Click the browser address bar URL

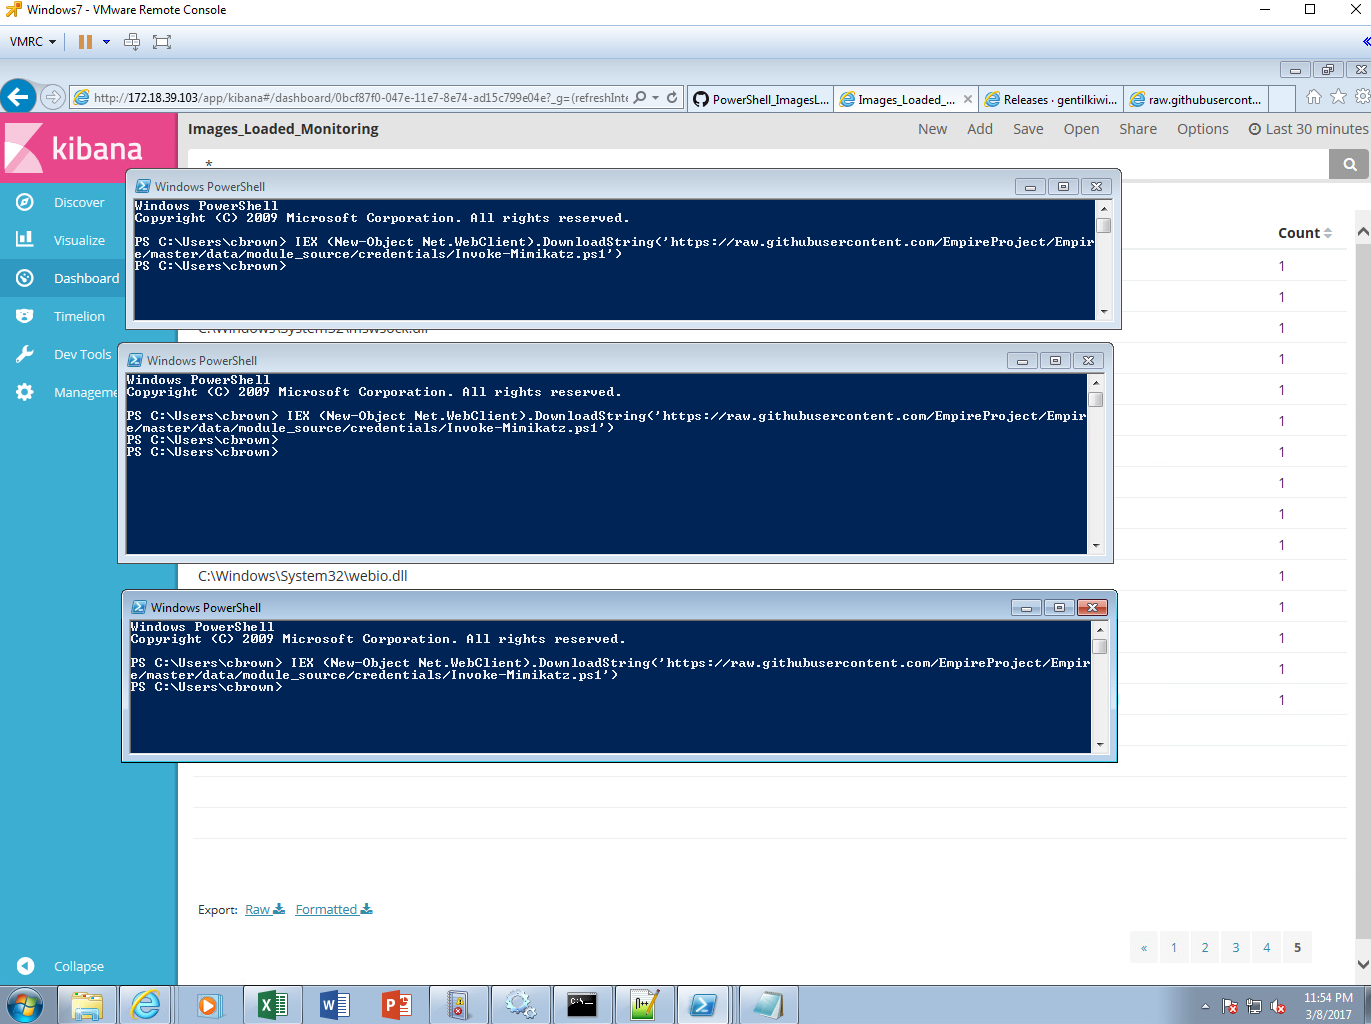(x=360, y=98)
